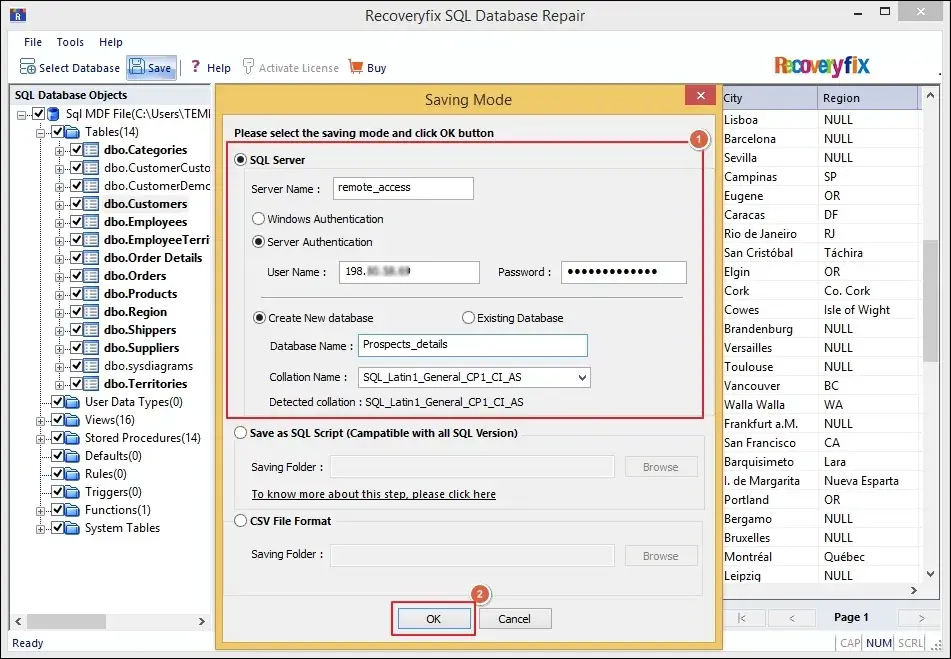
Task: Click the Save toolbar button
Action: pyautogui.click(x=151, y=67)
